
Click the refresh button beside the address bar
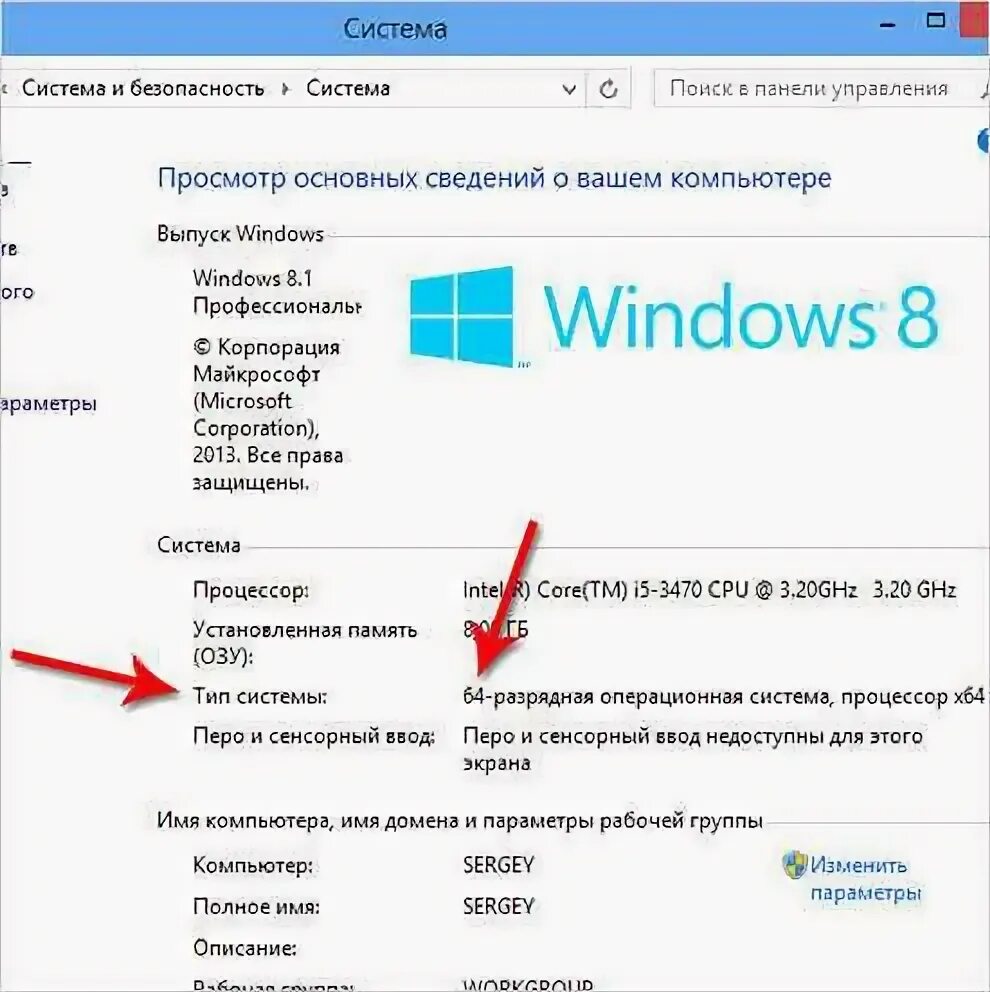609,89
